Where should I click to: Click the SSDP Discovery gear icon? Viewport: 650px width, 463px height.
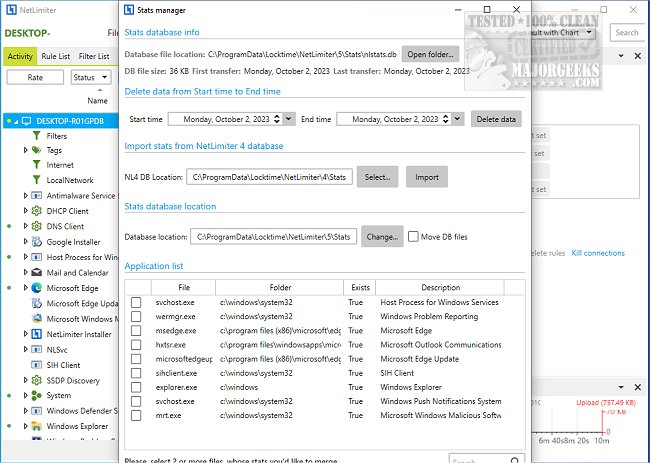pos(36,380)
